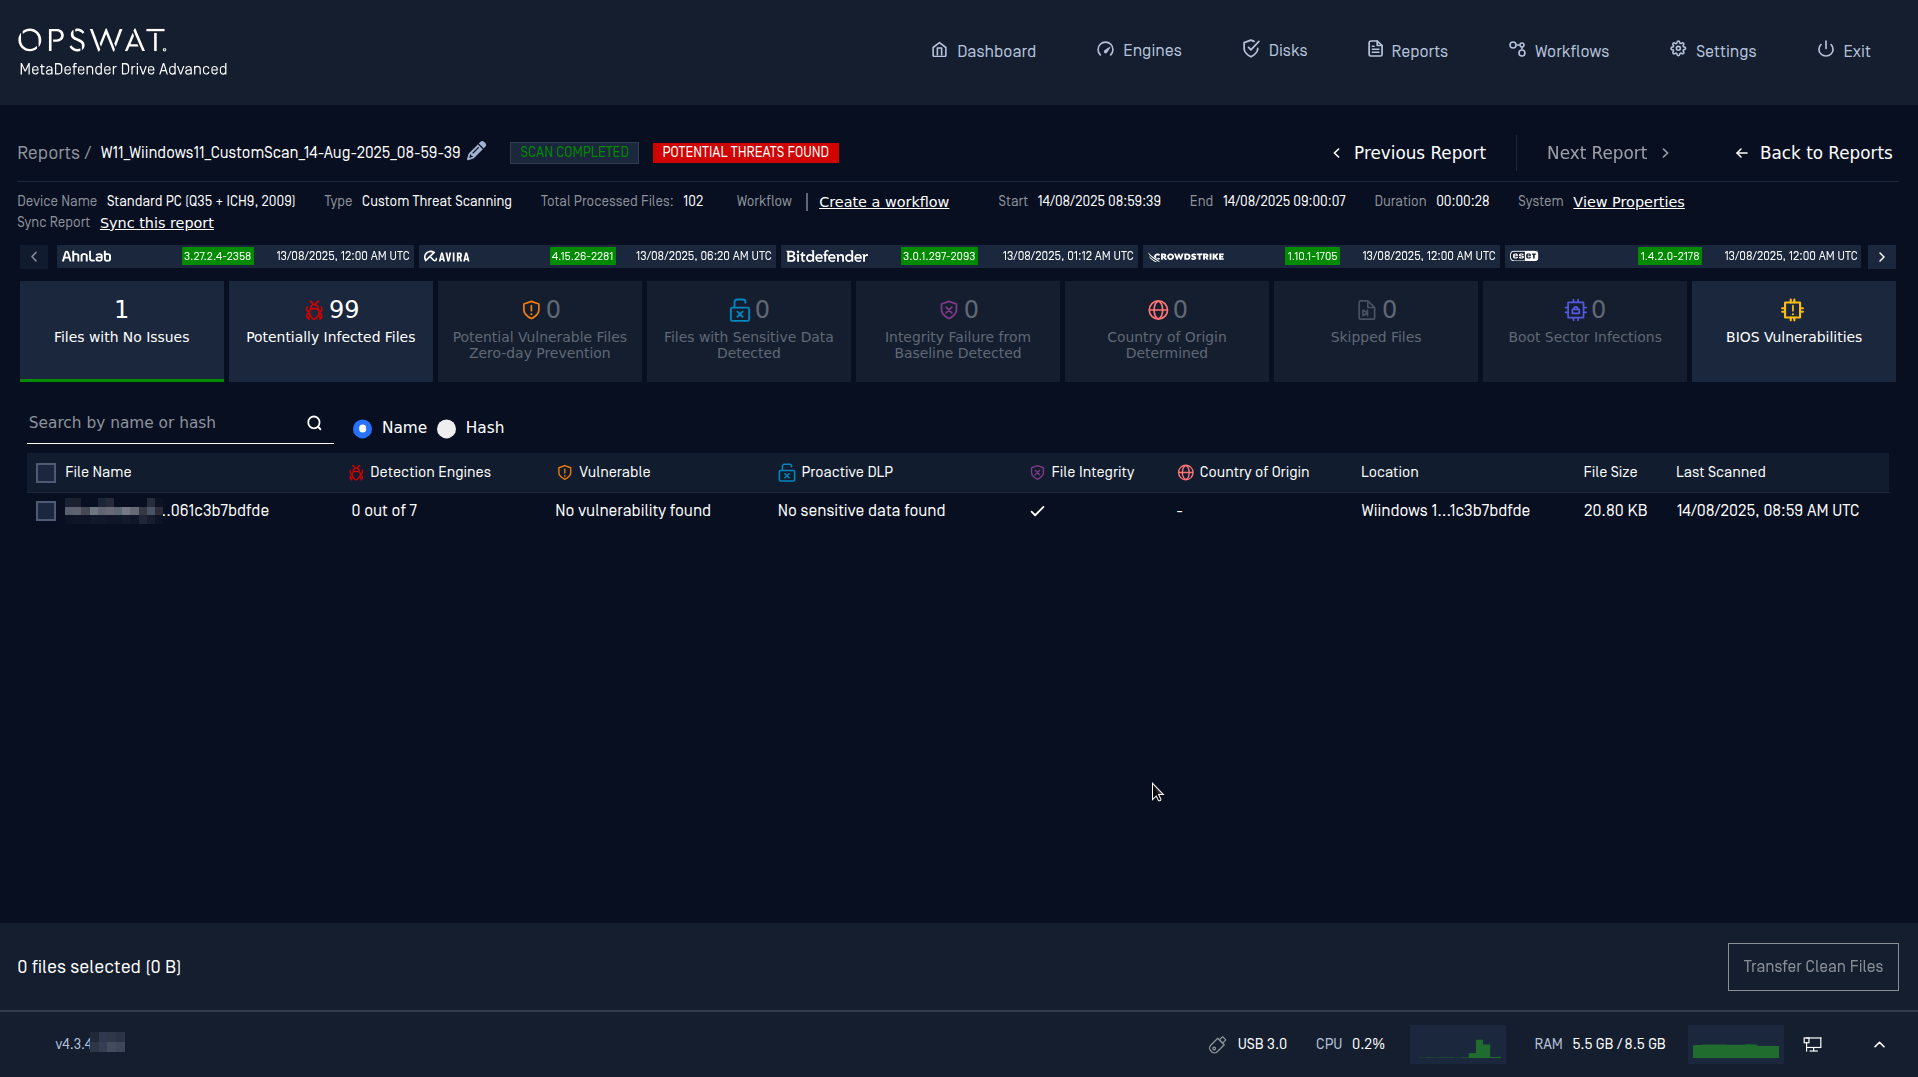The image size is (1918, 1077).
Task: Select the BIOS Vulnerabilities tab
Action: (1794, 331)
